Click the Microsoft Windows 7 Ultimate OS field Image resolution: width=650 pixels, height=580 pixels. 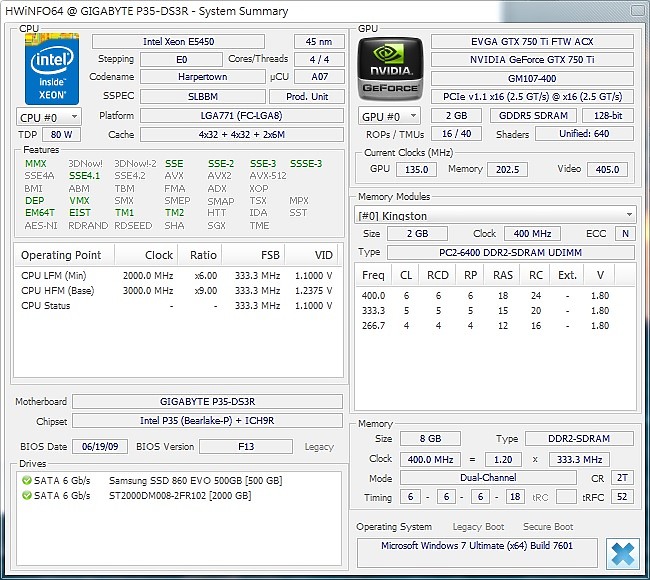(x=477, y=553)
